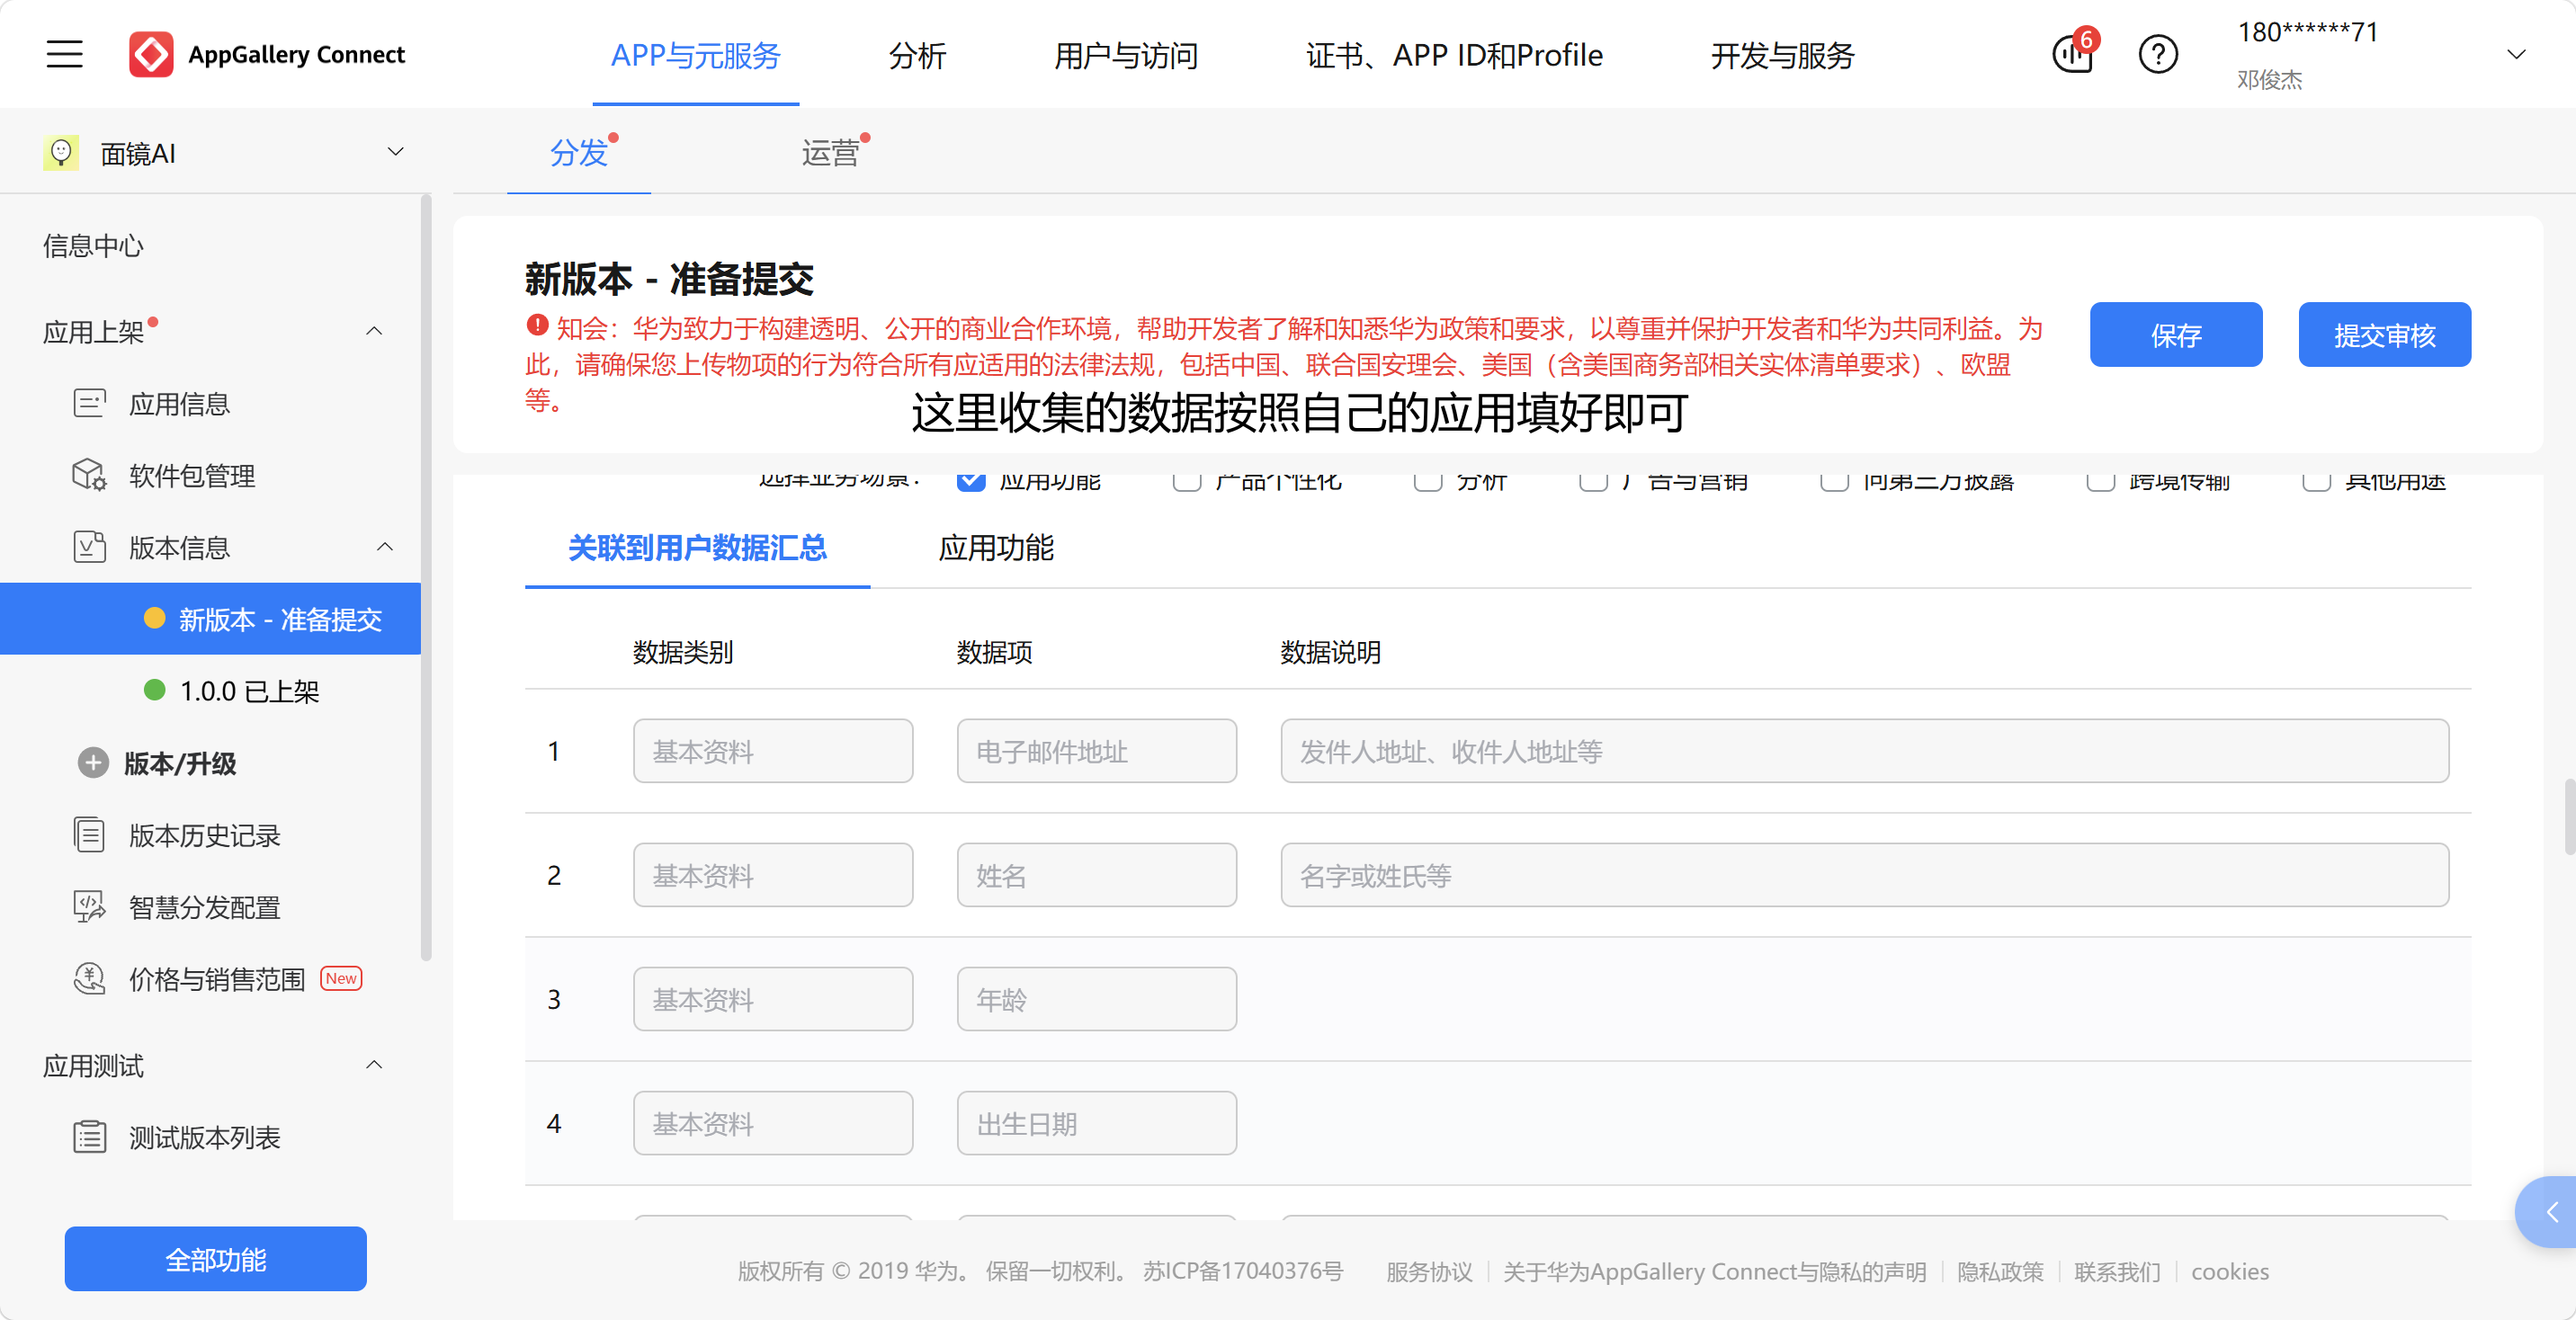The image size is (2576, 1320).
Task: Collapse the 版本信息 subsection
Action: 385,547
